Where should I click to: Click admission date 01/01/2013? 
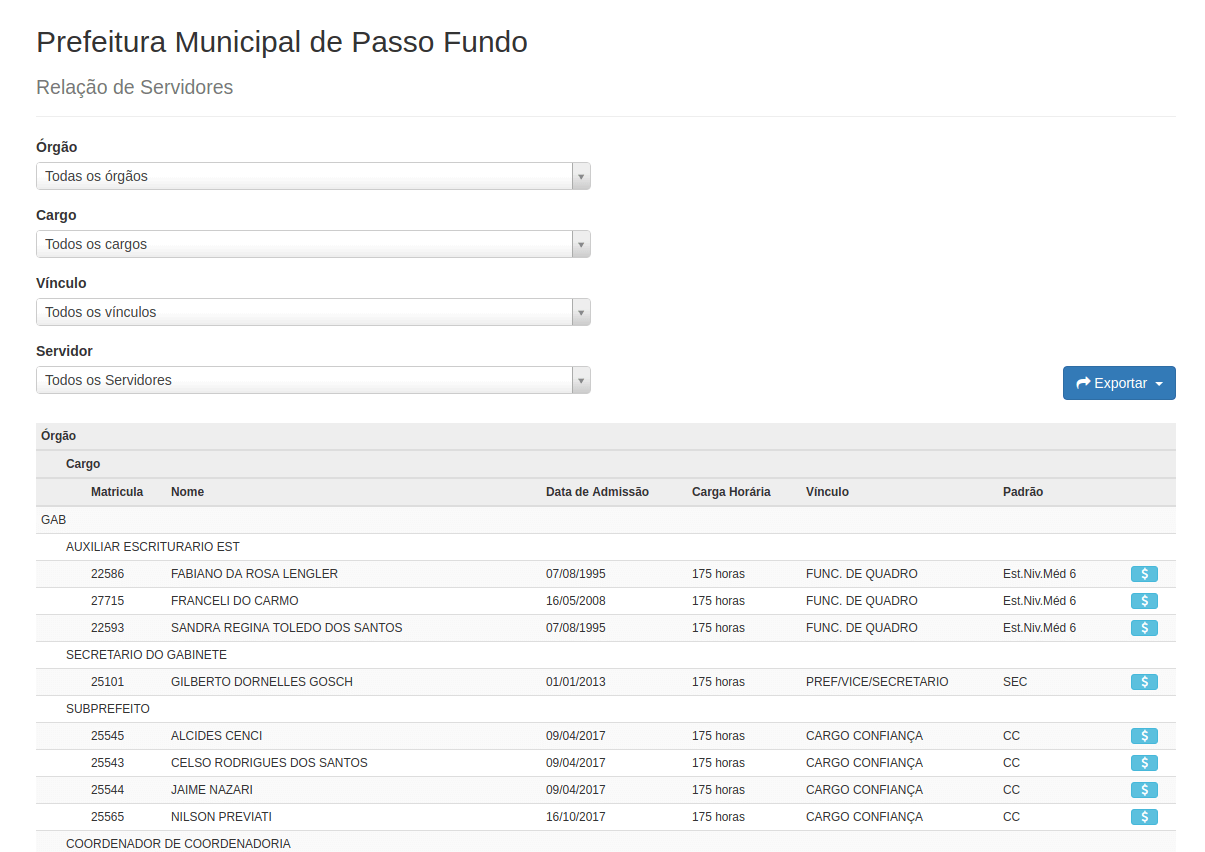coord(576,682)
